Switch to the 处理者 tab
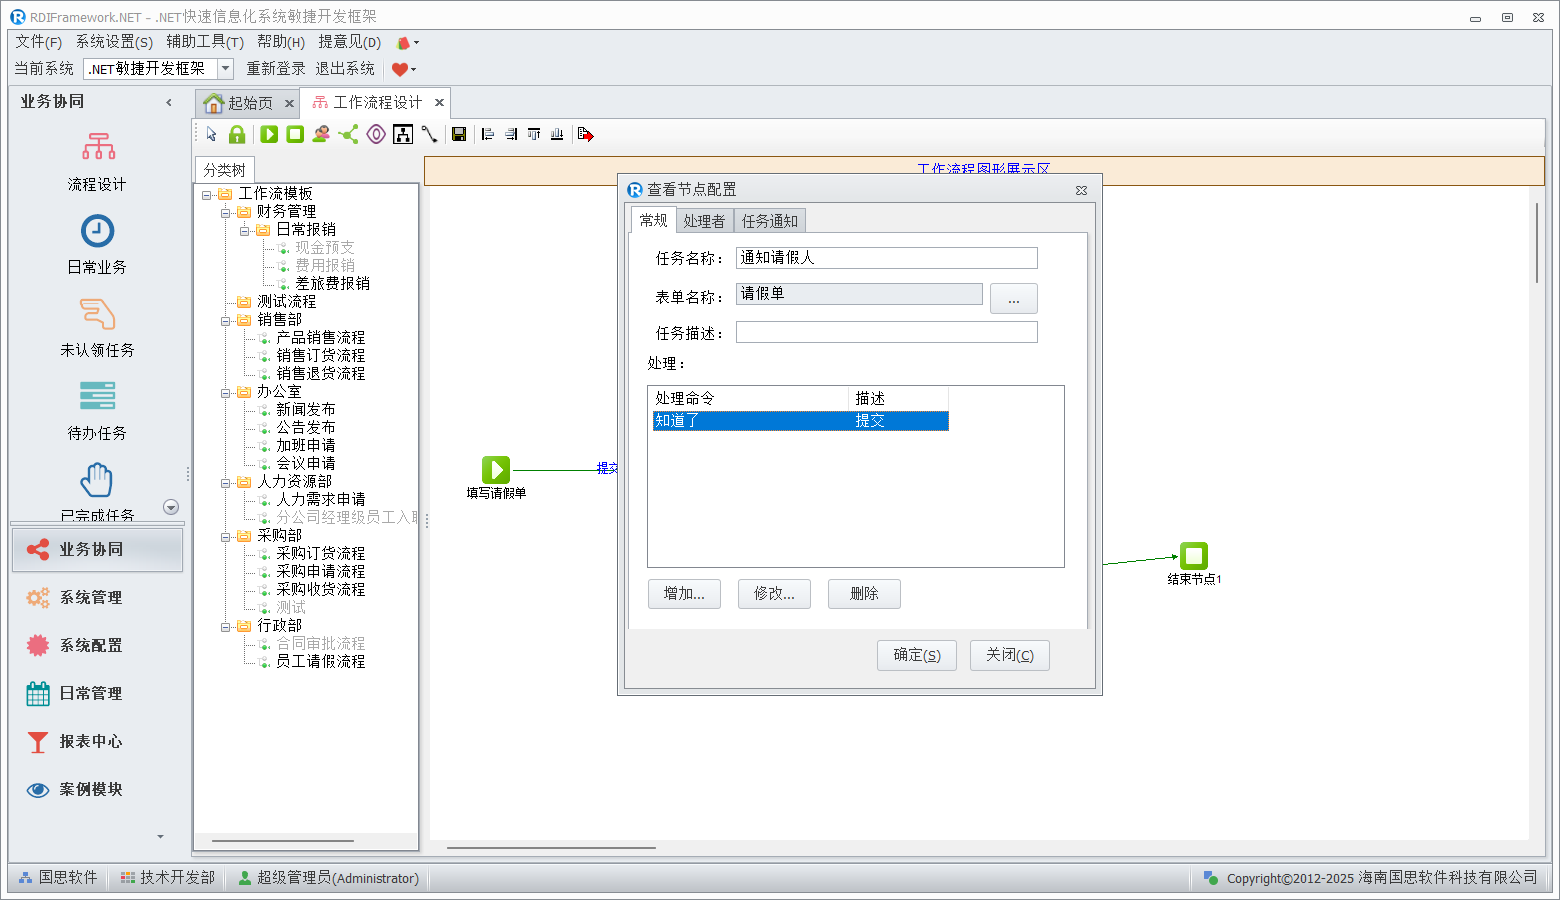The image size is (1560, 900). tap(704, 221)
